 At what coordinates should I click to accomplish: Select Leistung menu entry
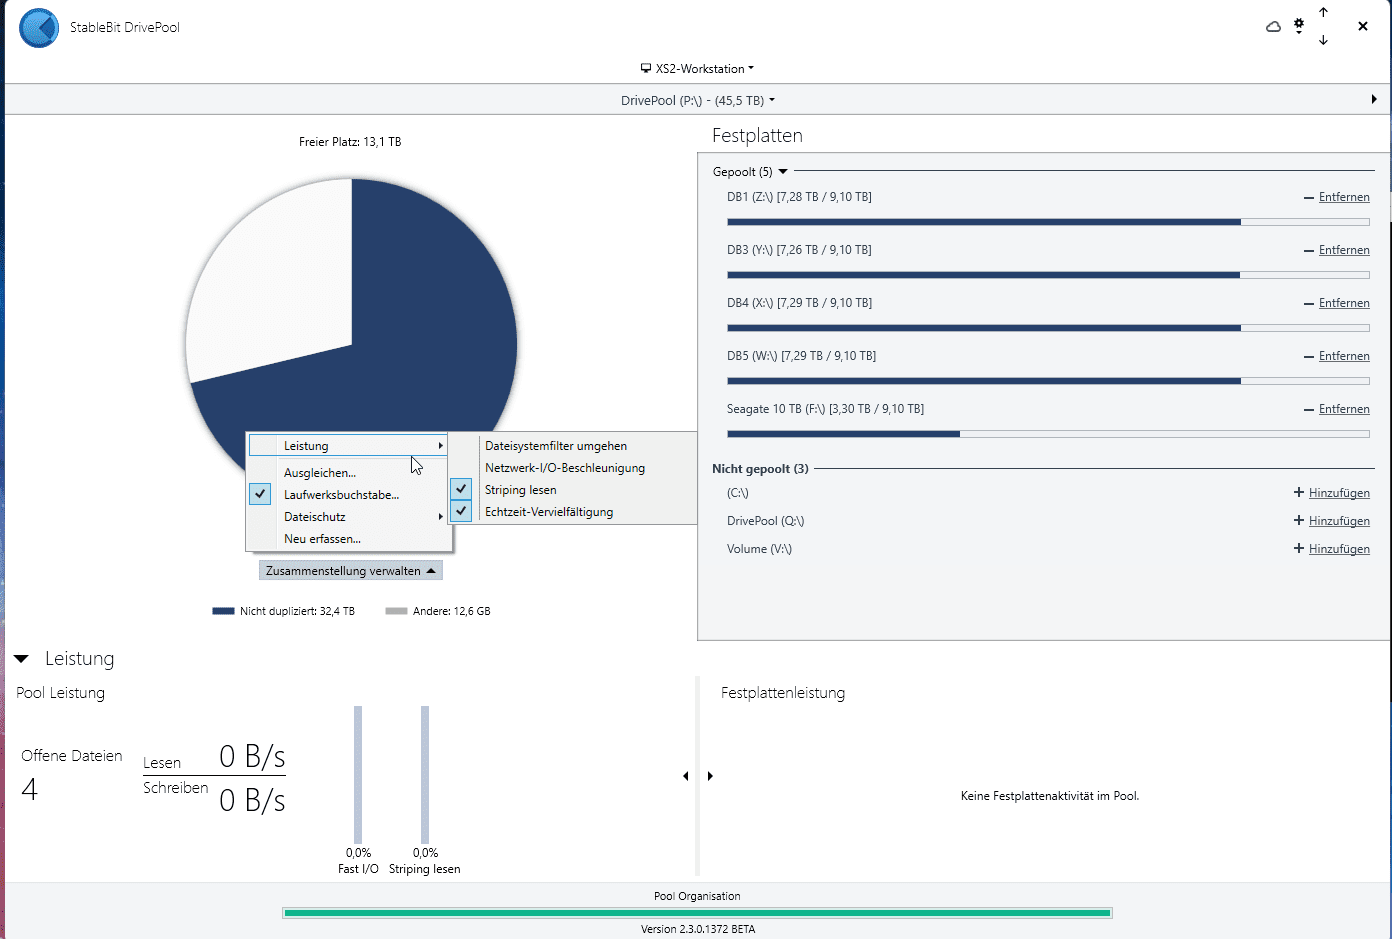pos(348,446)
